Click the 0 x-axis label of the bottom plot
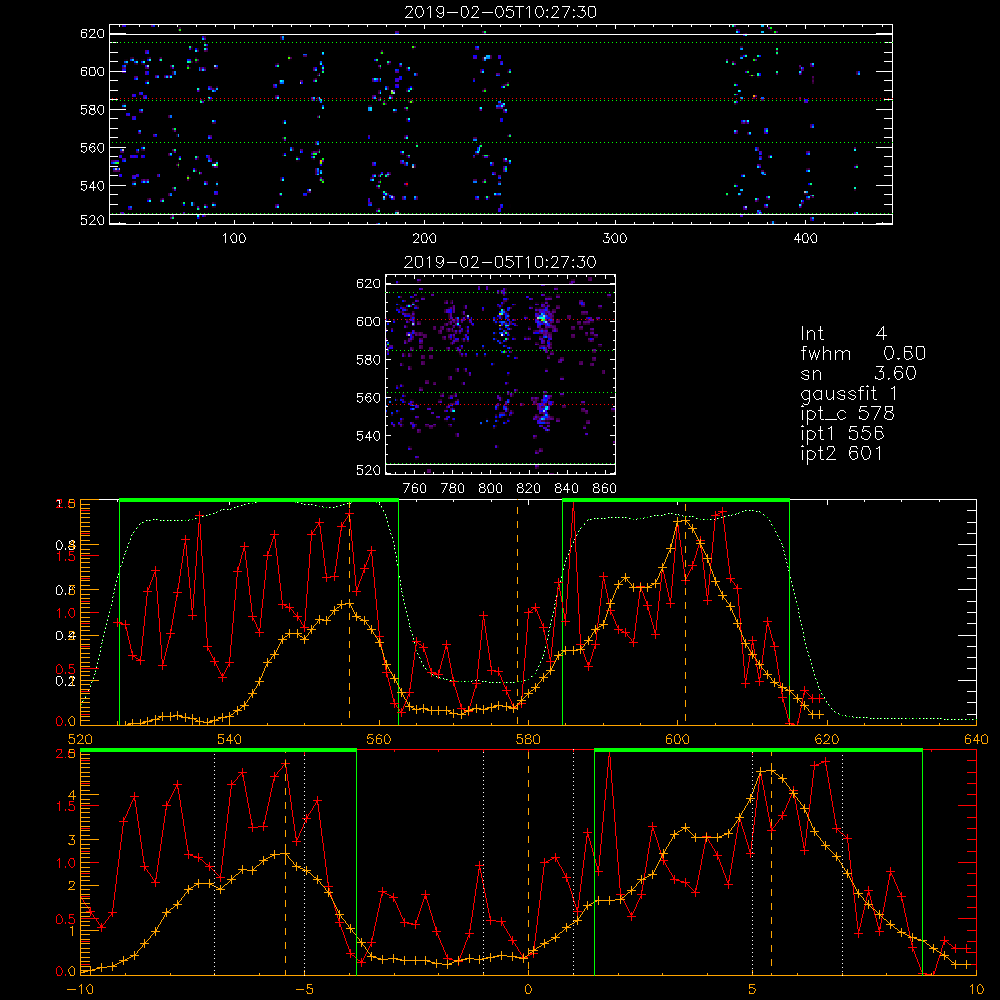Image resolution: width=1000 pixels, height=1000 pixels. click(x=528, y=990)
